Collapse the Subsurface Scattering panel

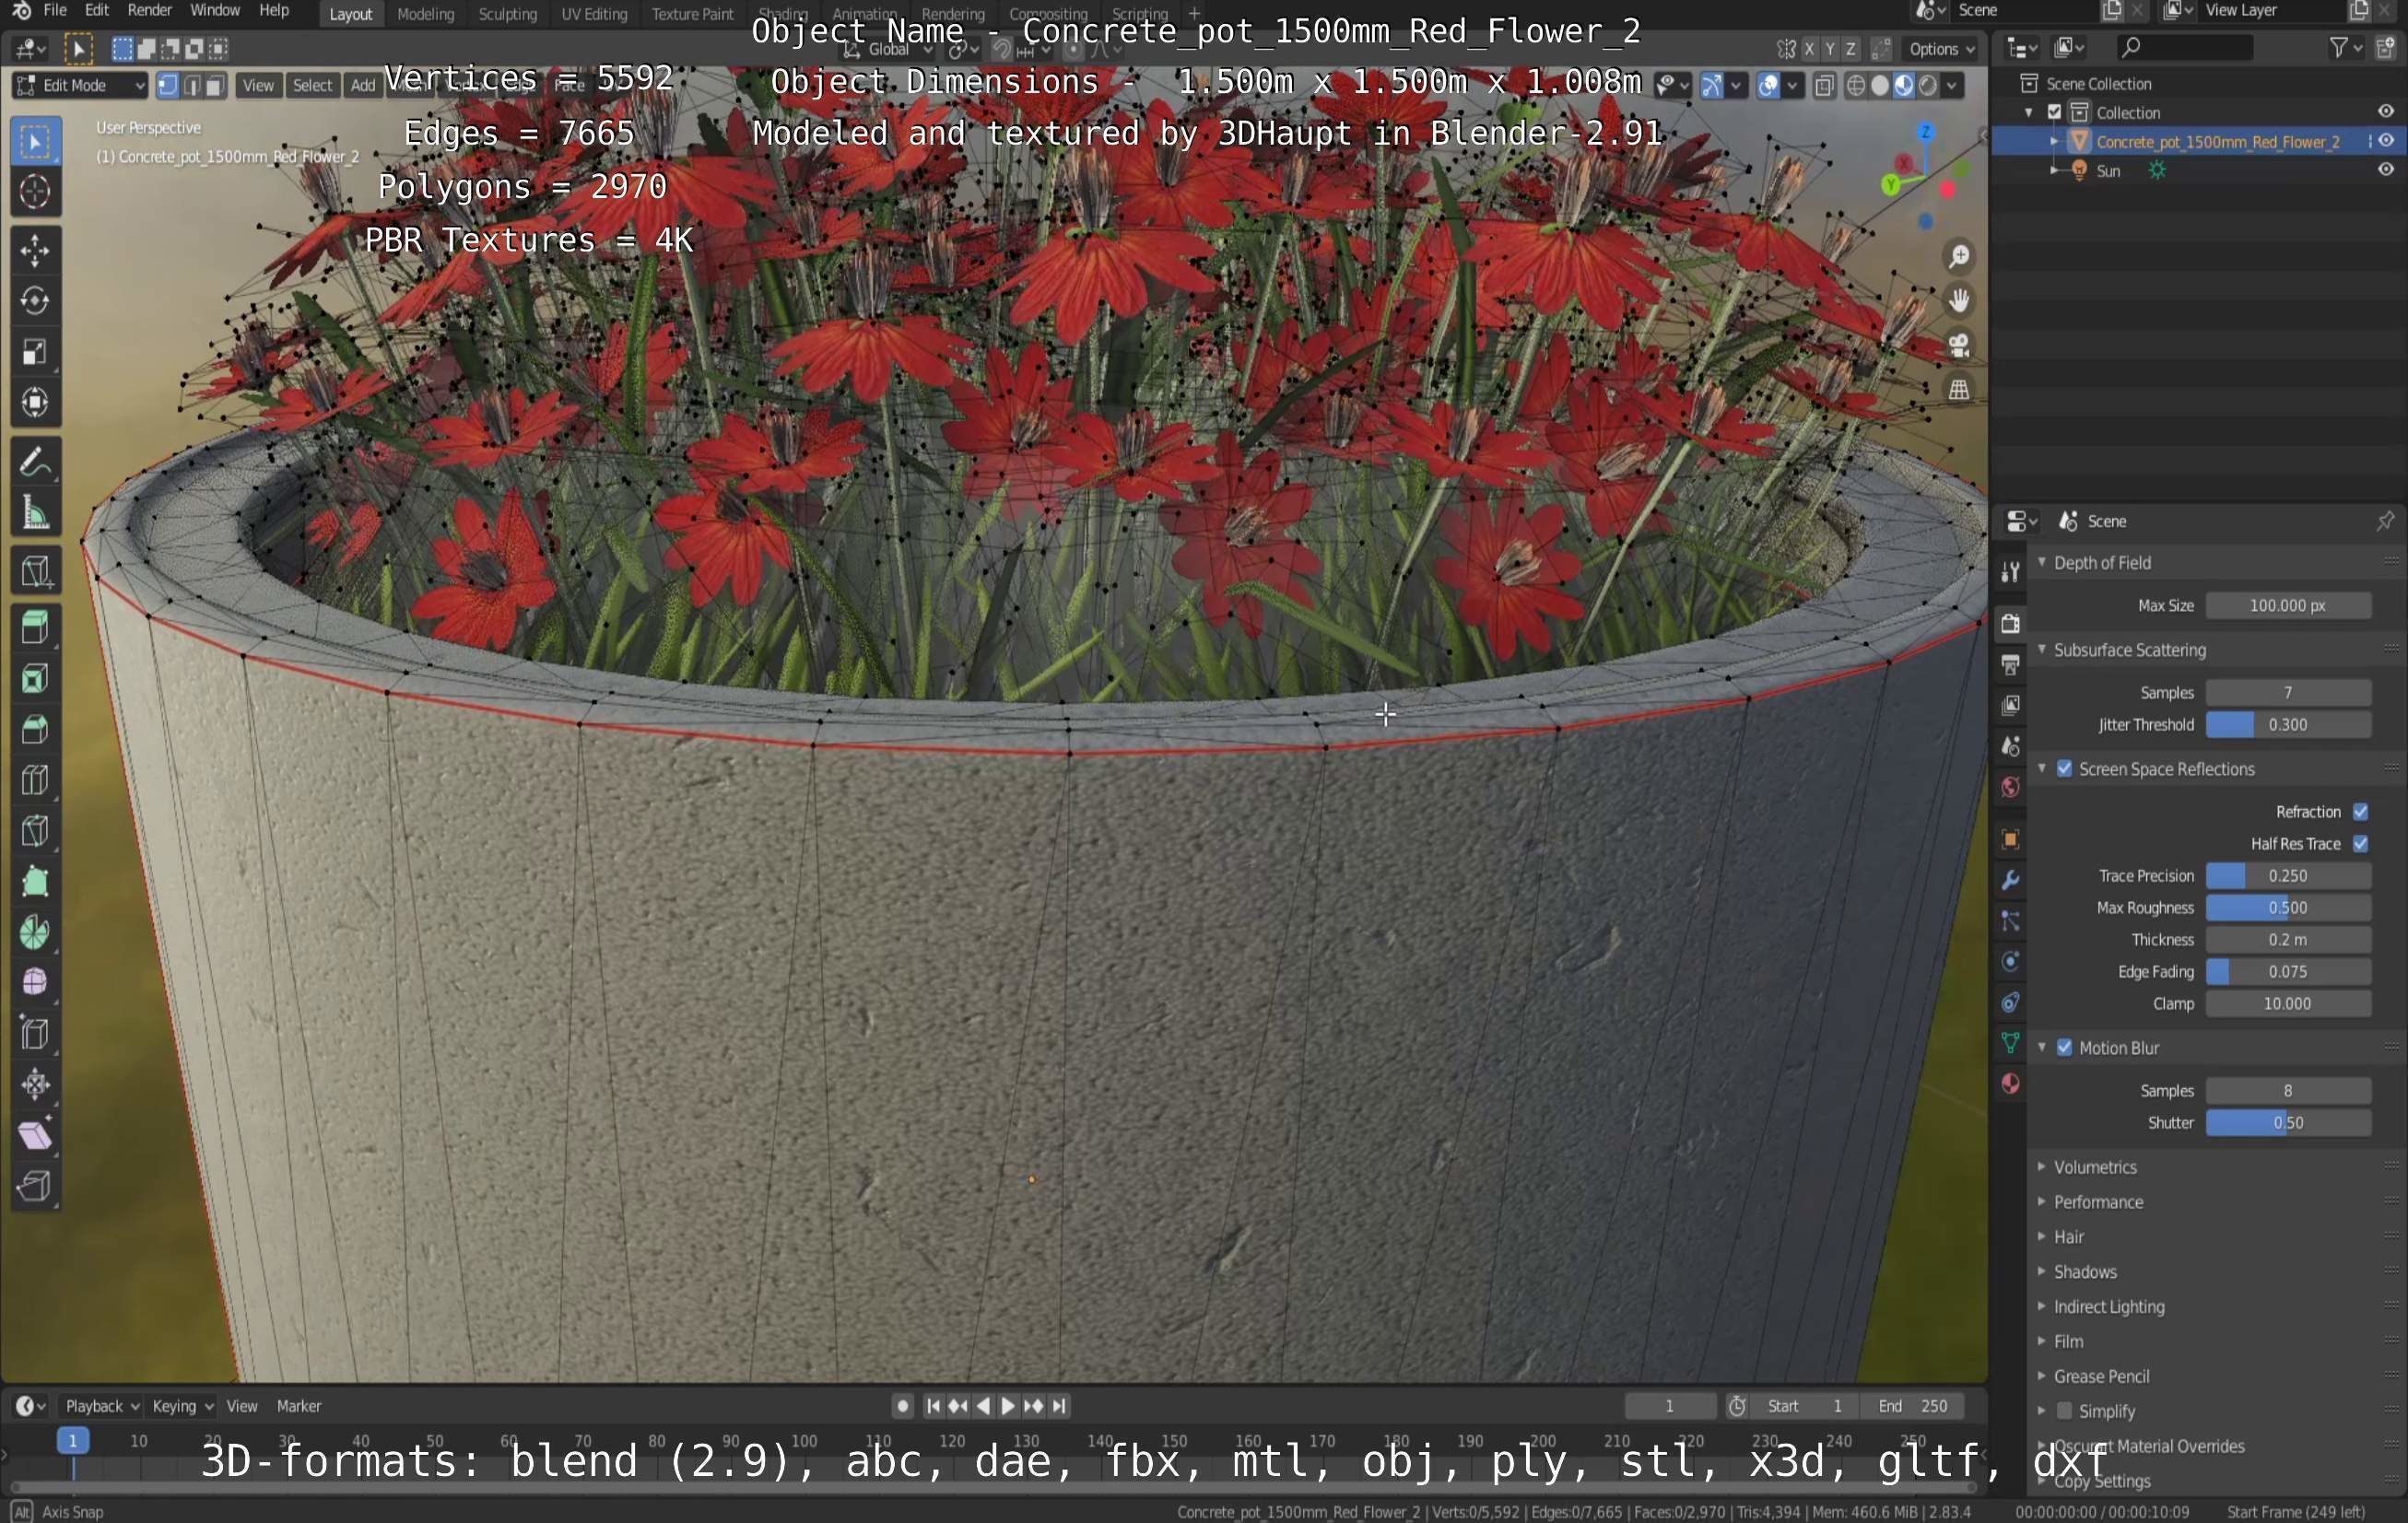click(x=2128, y=650)
